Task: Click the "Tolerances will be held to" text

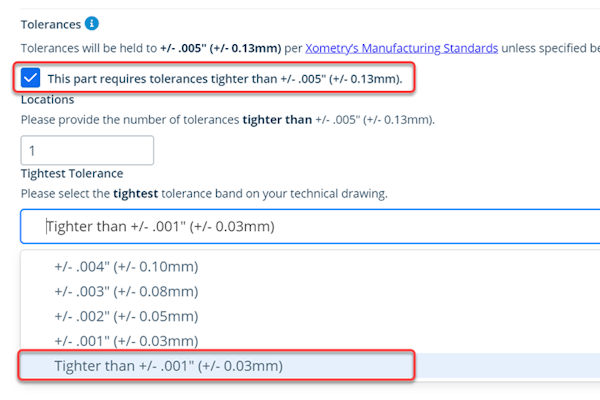Action: (88, 47)
